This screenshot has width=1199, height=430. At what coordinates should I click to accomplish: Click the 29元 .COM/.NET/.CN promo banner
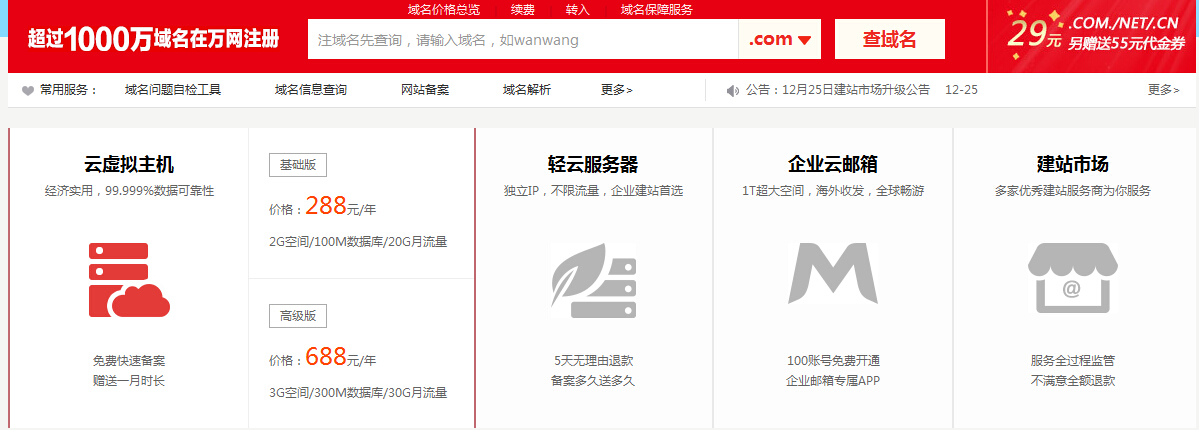click(1093, 37)
